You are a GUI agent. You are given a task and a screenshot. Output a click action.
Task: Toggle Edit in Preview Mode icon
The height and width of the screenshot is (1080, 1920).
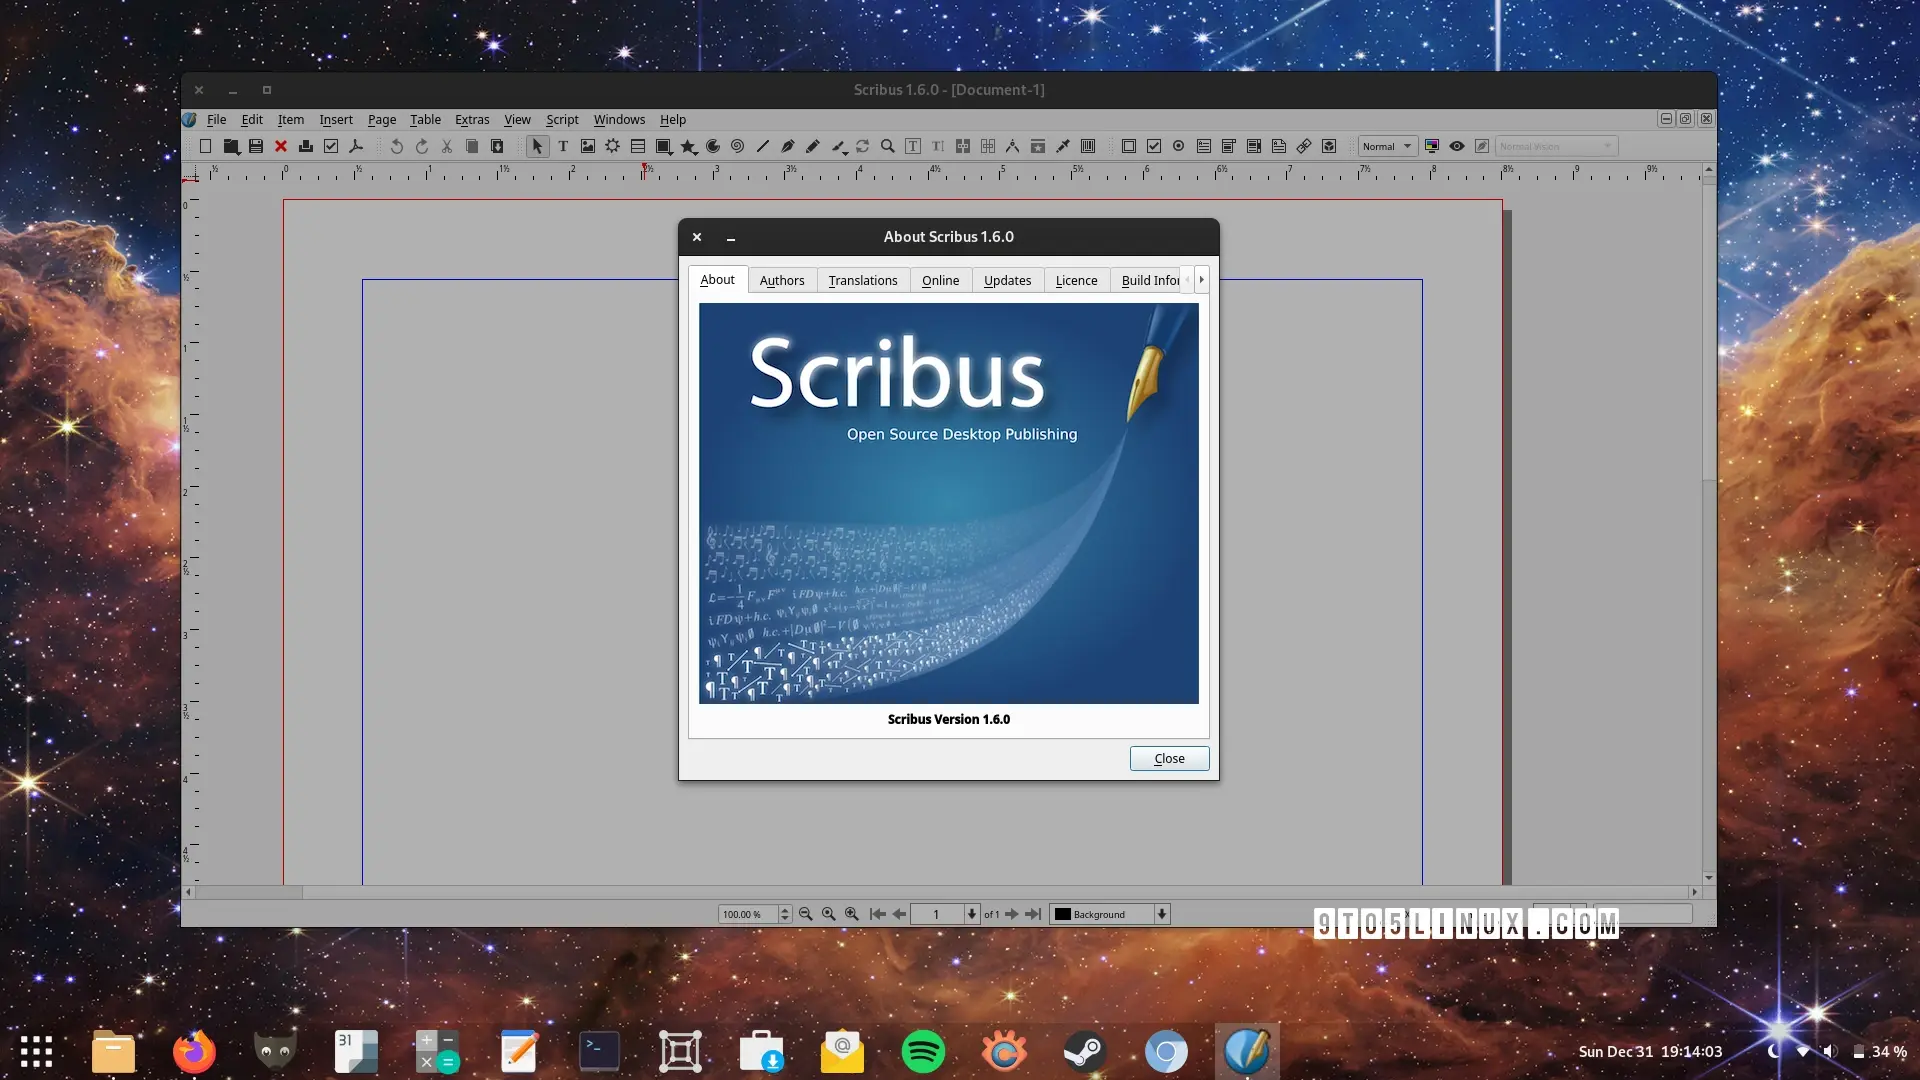(1482, 146)
